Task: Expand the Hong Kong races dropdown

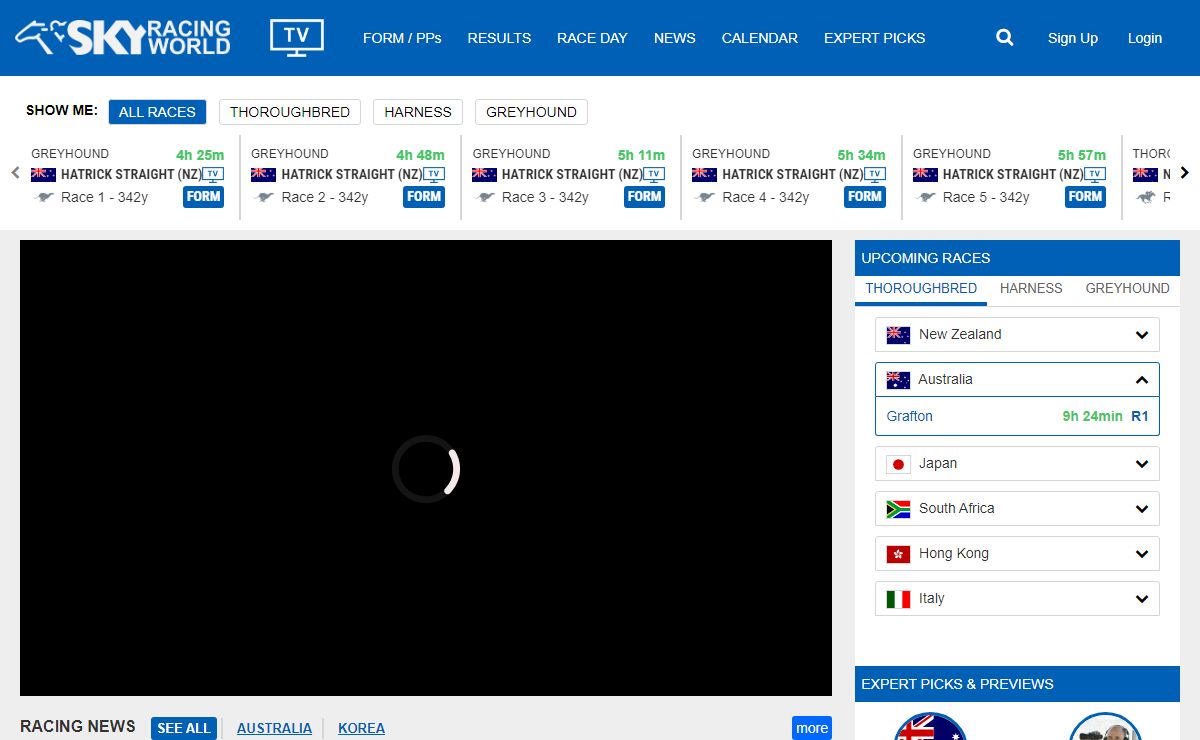Action: 1017,554
